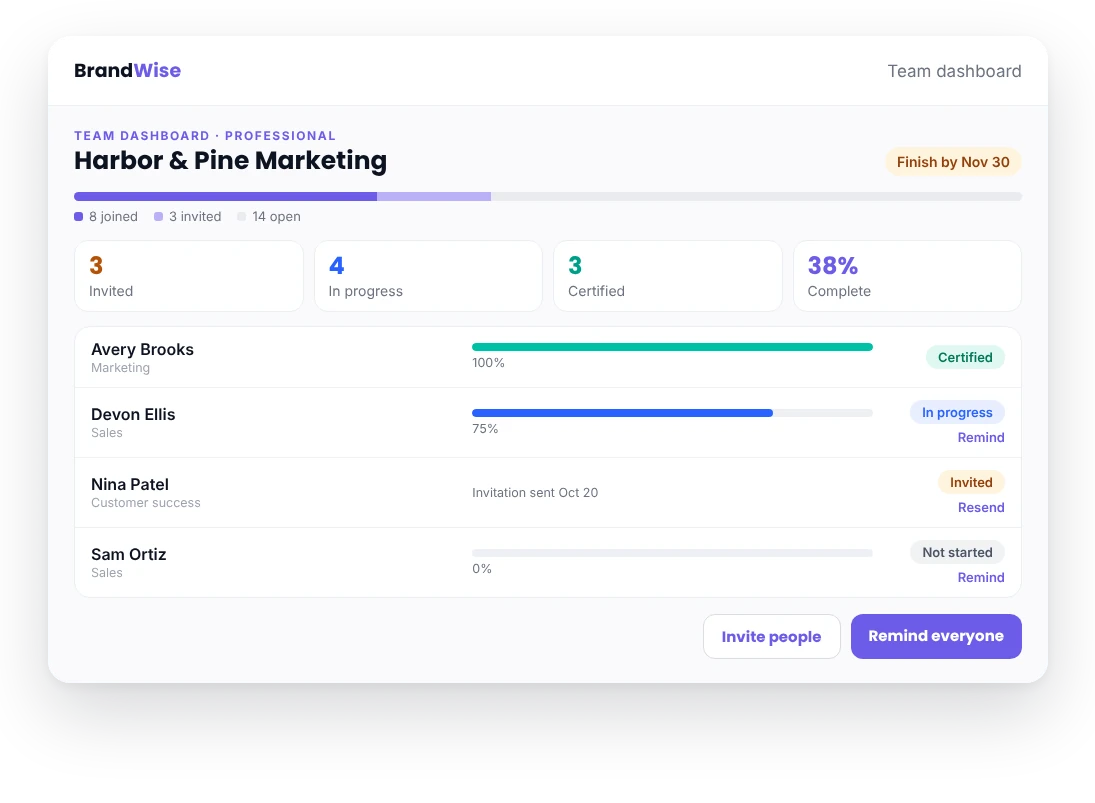This screenshot has width=1095, height=803.
Task: Click the Invited status badge
Action: click(x=971, y=482)
